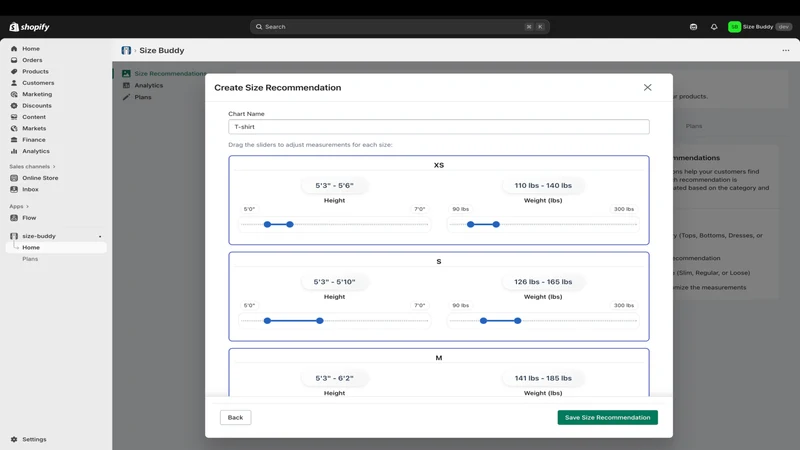
Task: Click the Online Store icon
Action: click(x=14, y=178)
